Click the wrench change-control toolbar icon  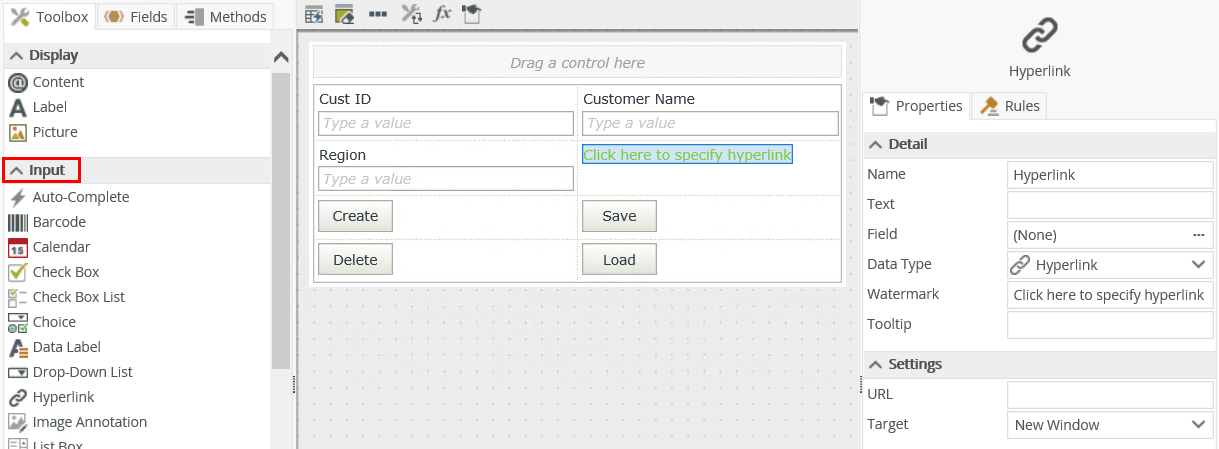coord(411,14)
